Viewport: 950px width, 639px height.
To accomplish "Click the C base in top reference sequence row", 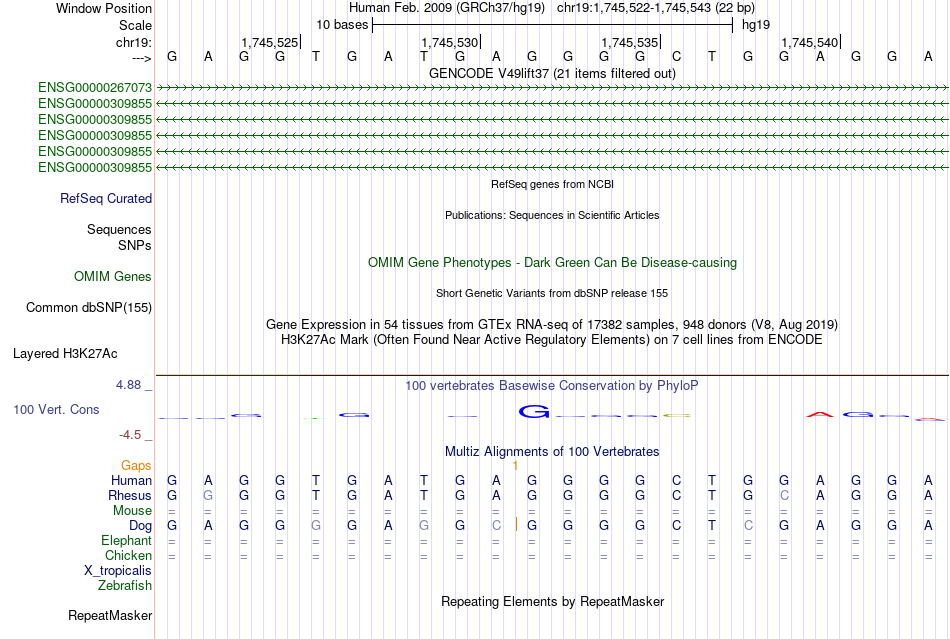I will [676, 57].
